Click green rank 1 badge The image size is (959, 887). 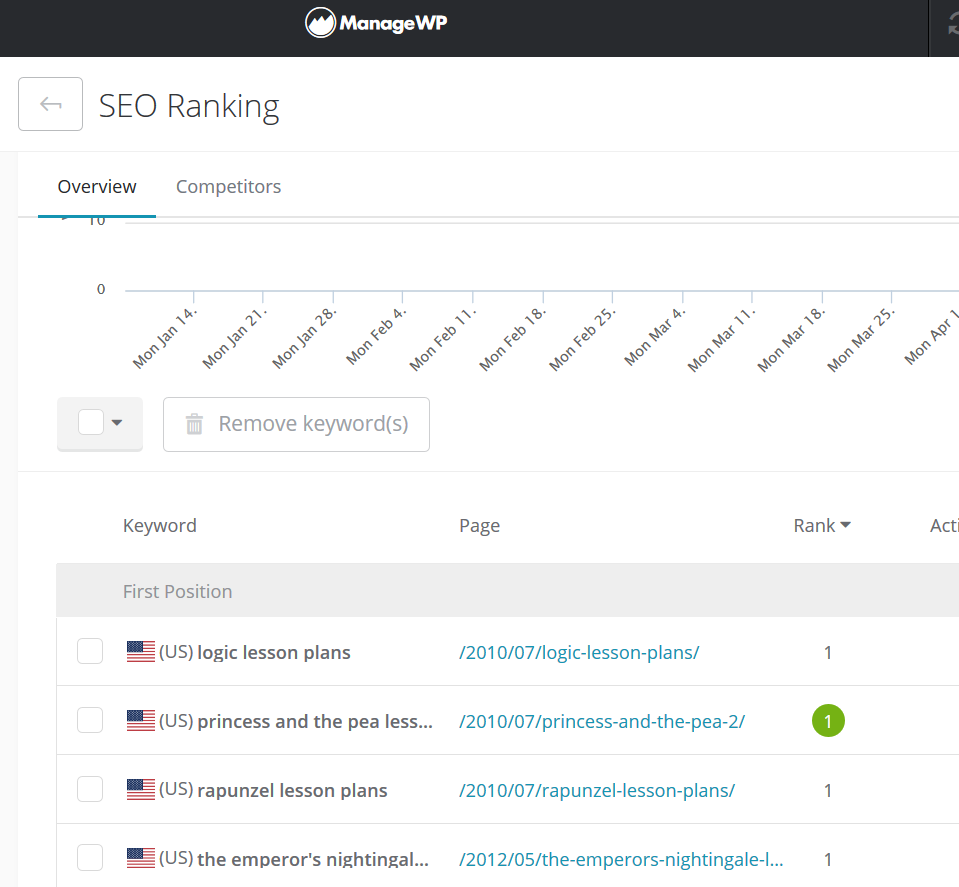point(828,721)
